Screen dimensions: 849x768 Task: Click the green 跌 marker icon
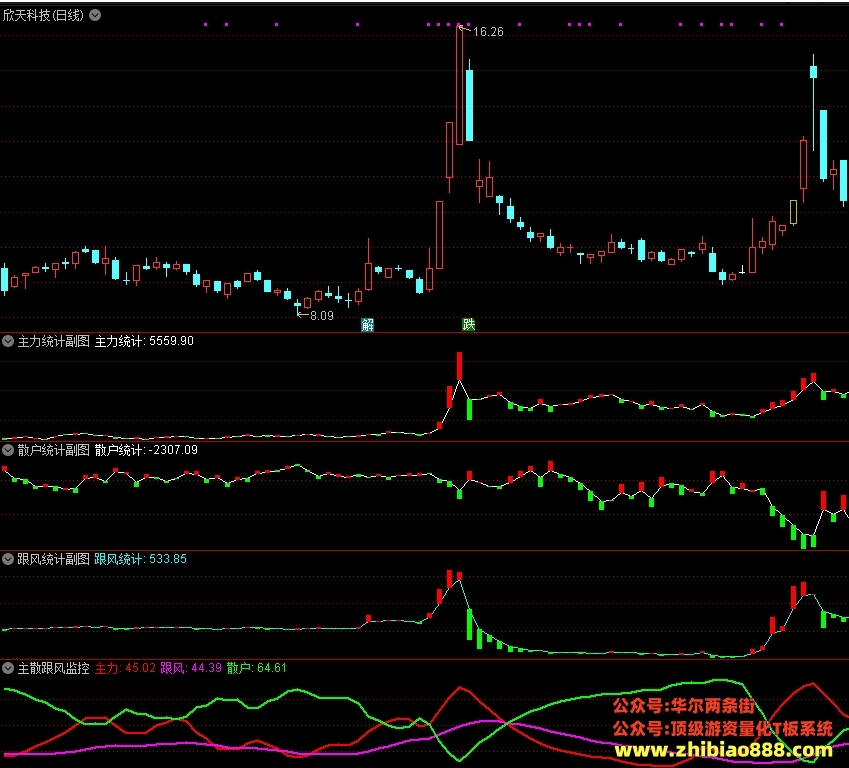[x=469, y=324]
